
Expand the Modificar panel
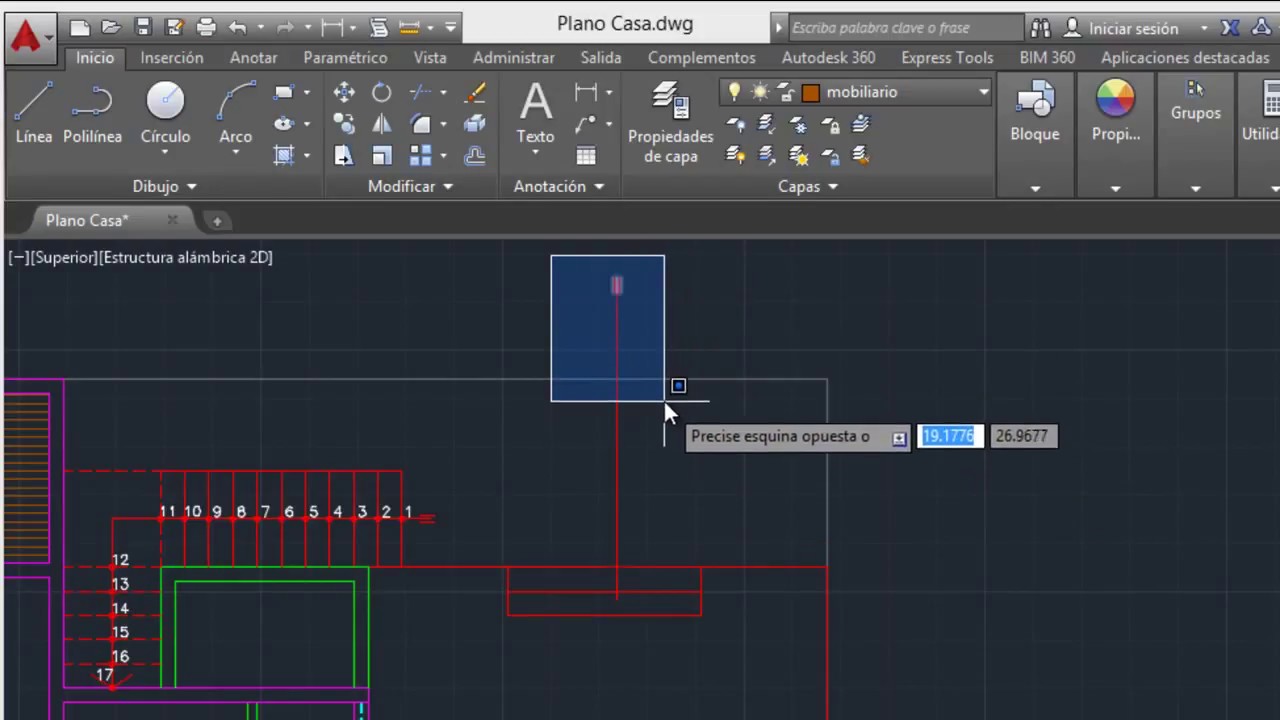coord(410,186)
